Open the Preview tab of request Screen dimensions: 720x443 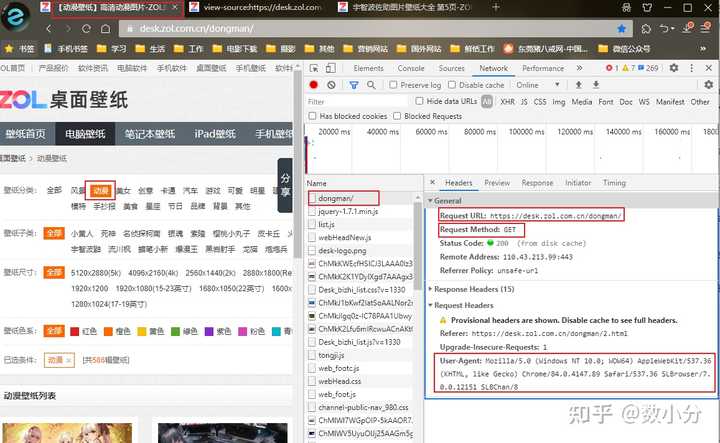(x=497, y=183)
